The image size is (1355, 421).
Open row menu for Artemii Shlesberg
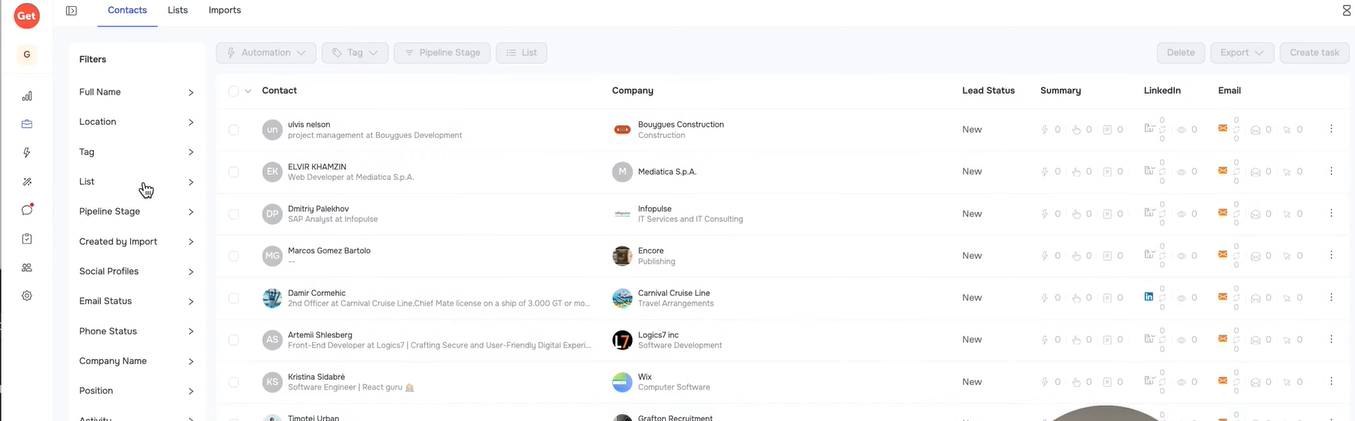coord(1331,339)
